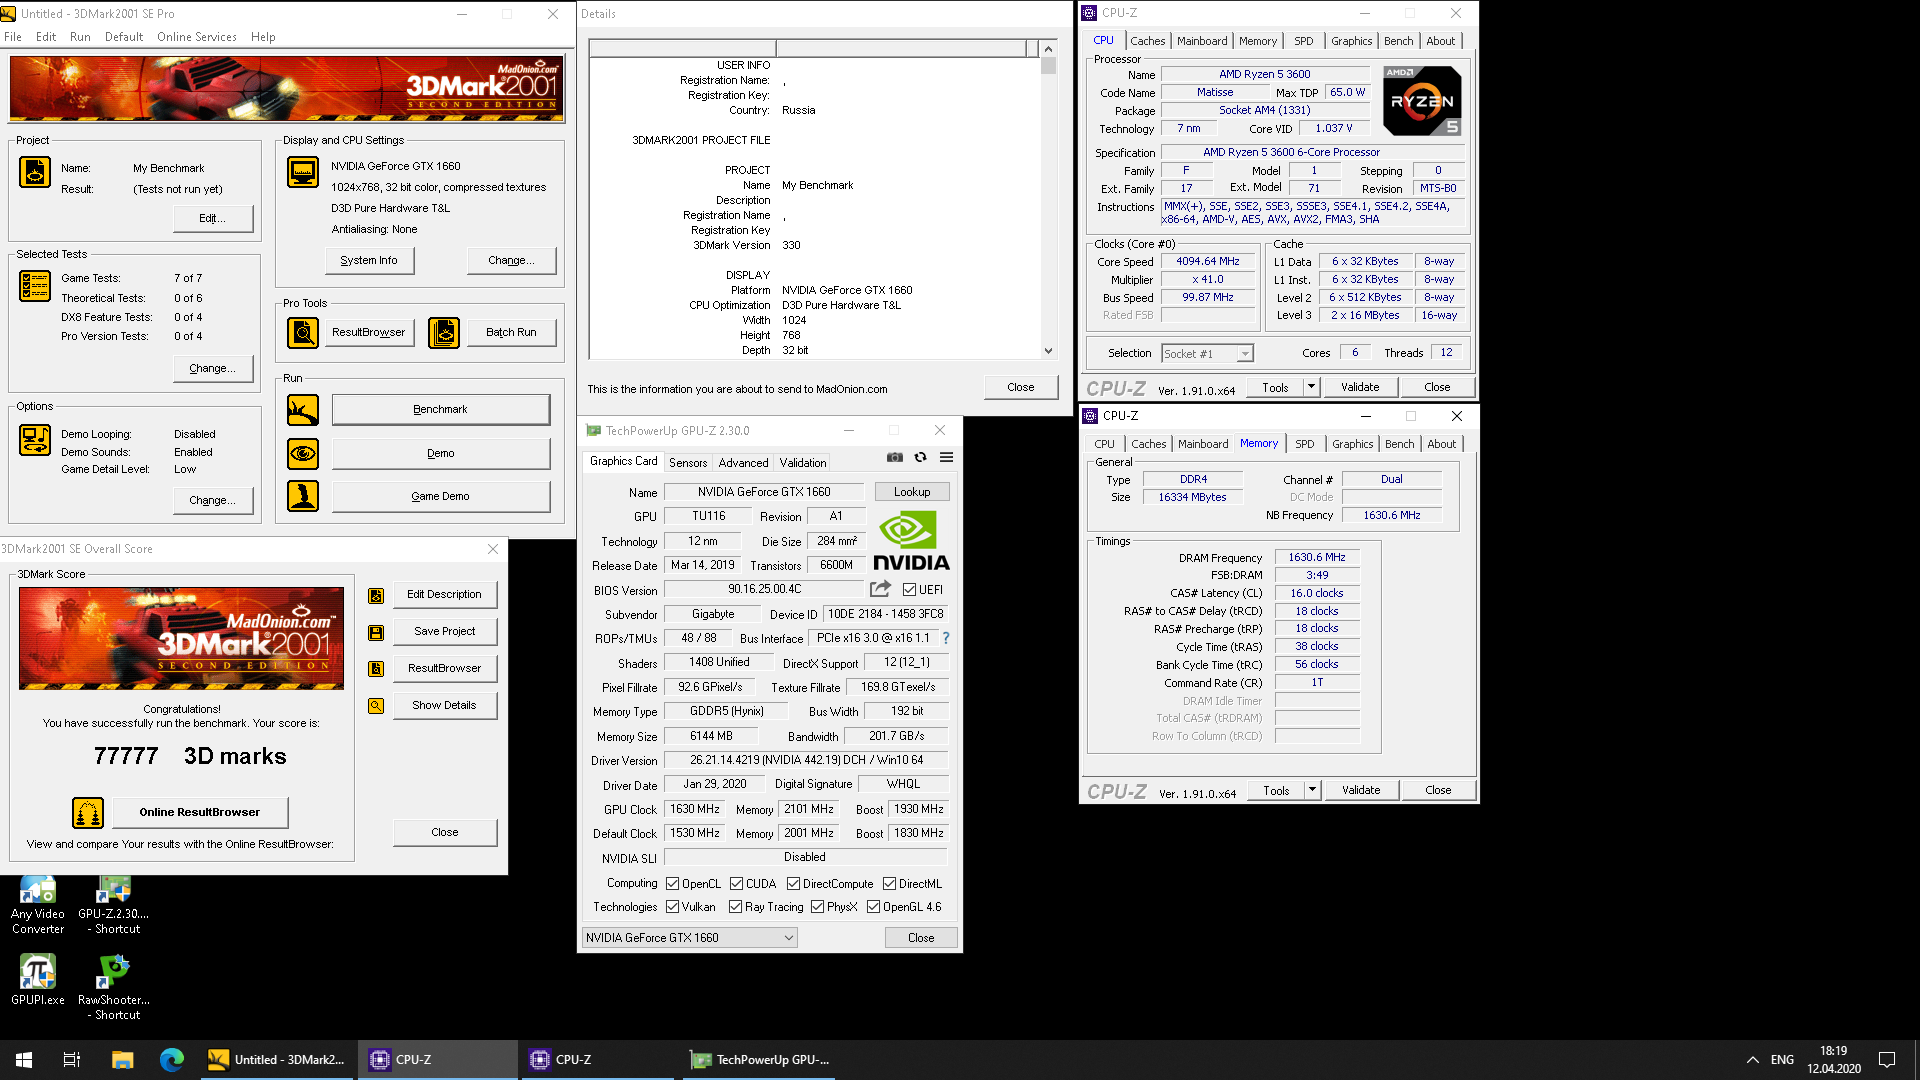
Task: Click the 3DMark2001 banner in score window
Action: click(x=181, y=638)
